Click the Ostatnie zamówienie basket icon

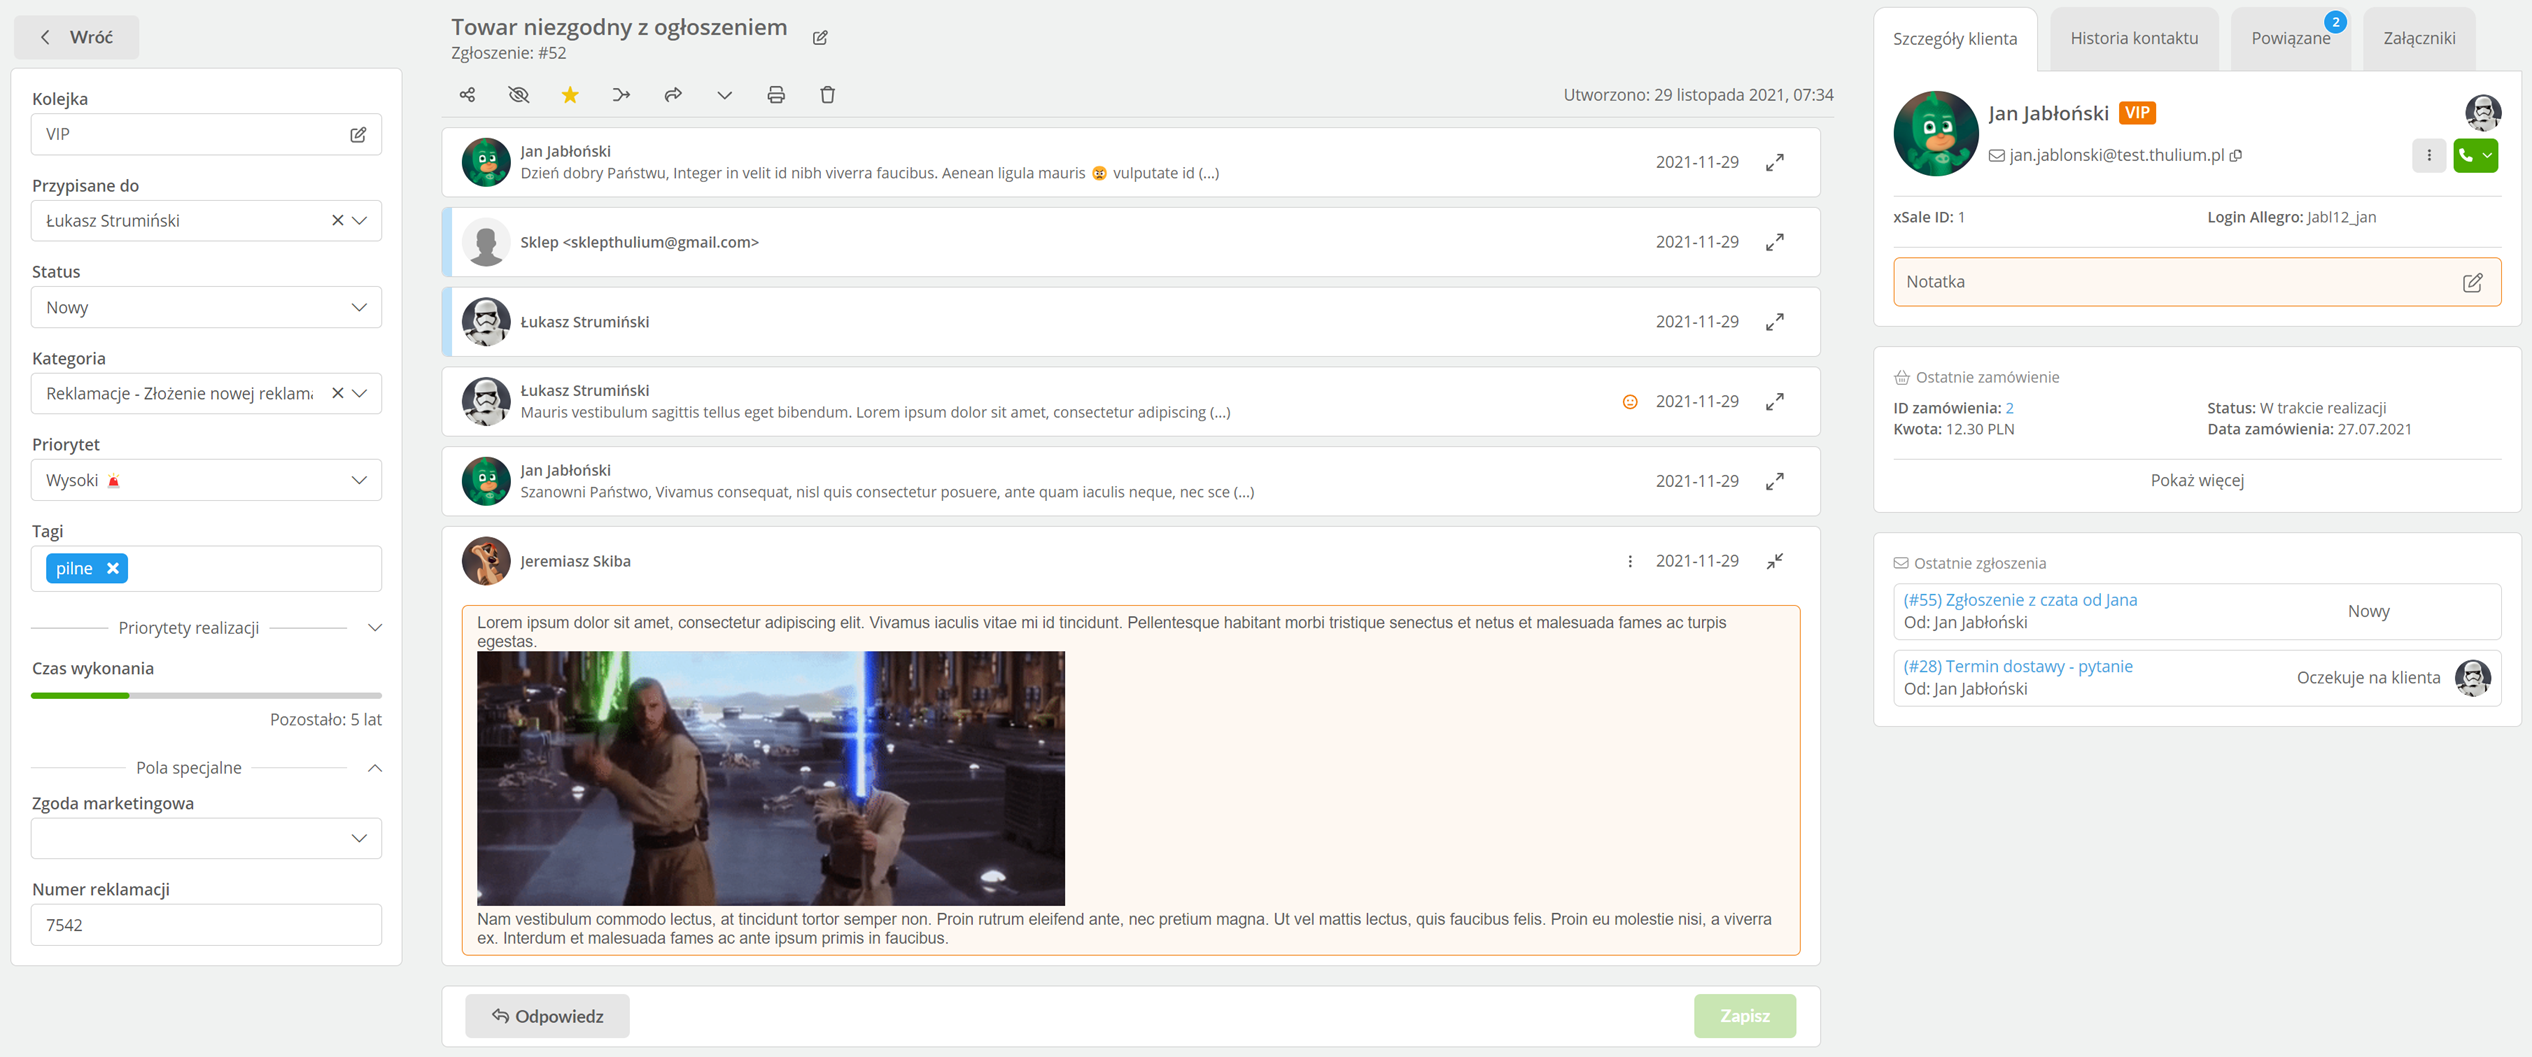pos(1901,377)
